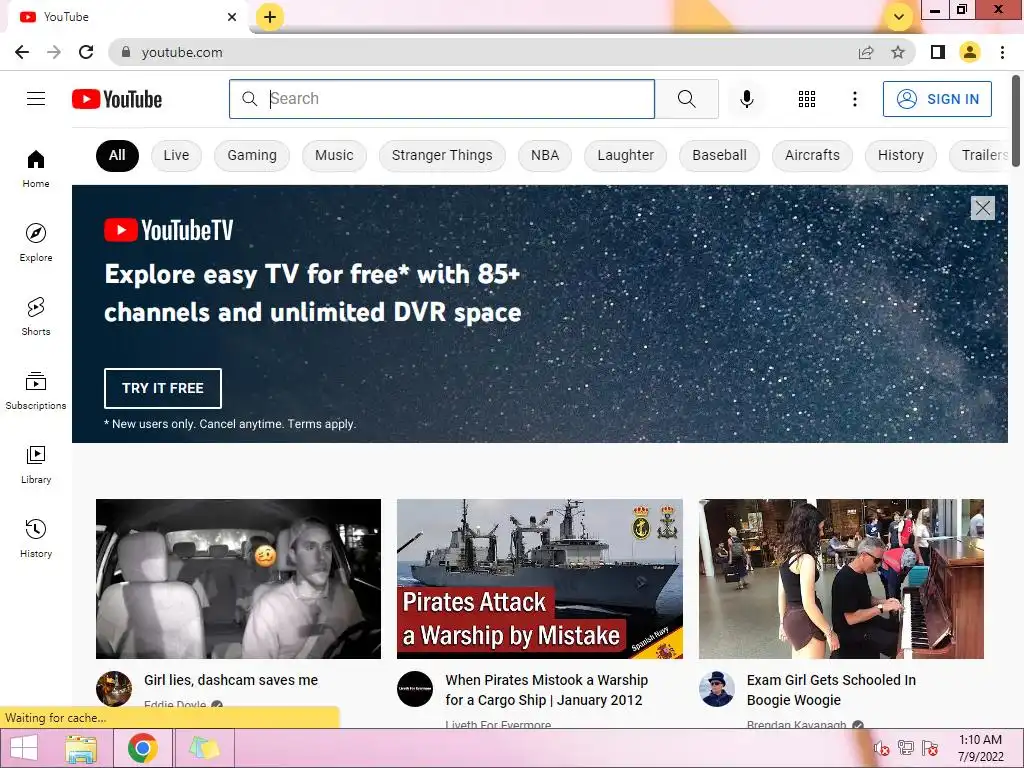
Task: Select the Live filter chip
Action: click(176, 155)
